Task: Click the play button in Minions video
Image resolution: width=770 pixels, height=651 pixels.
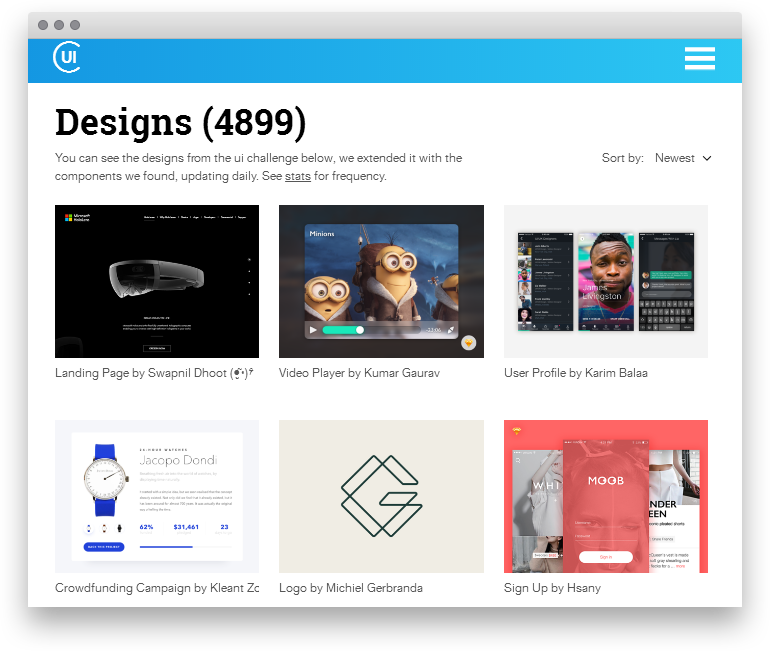Action: click(313, 330)
